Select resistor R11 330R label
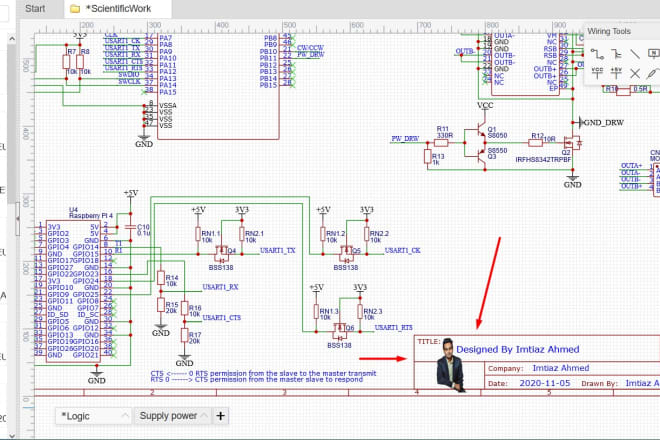Image resolution: width=660 pixels, height=440 pixels. (x=444, y=132)
